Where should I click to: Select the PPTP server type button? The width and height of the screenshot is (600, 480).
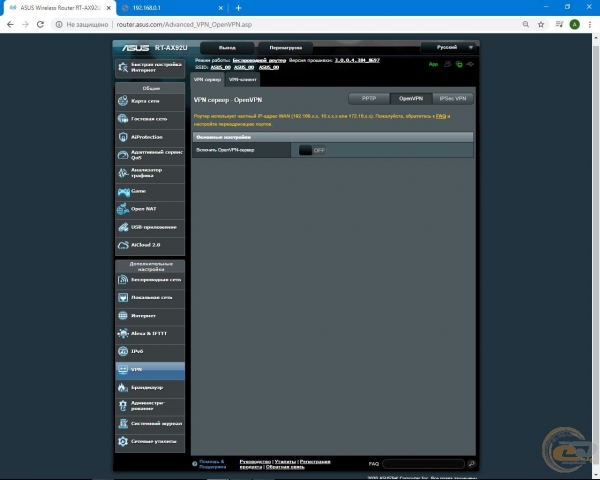(x=368, y=99)
